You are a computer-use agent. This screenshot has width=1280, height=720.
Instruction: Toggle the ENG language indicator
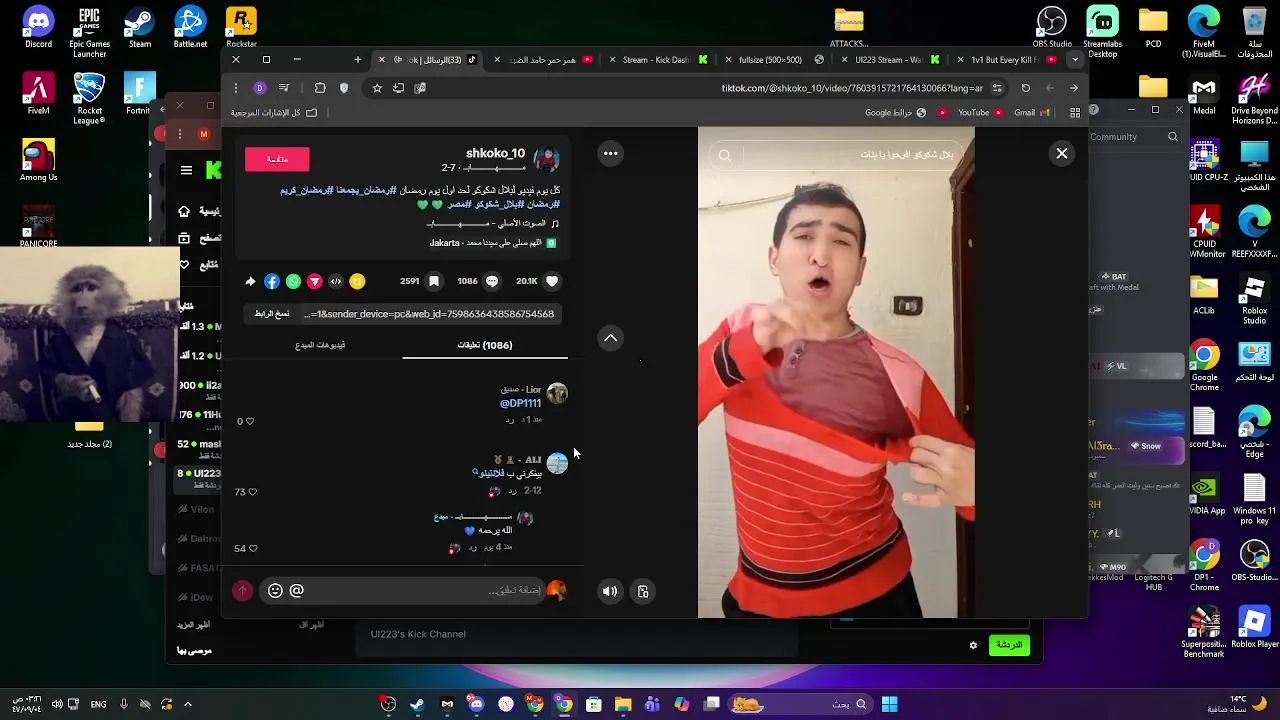pos(98,704)
